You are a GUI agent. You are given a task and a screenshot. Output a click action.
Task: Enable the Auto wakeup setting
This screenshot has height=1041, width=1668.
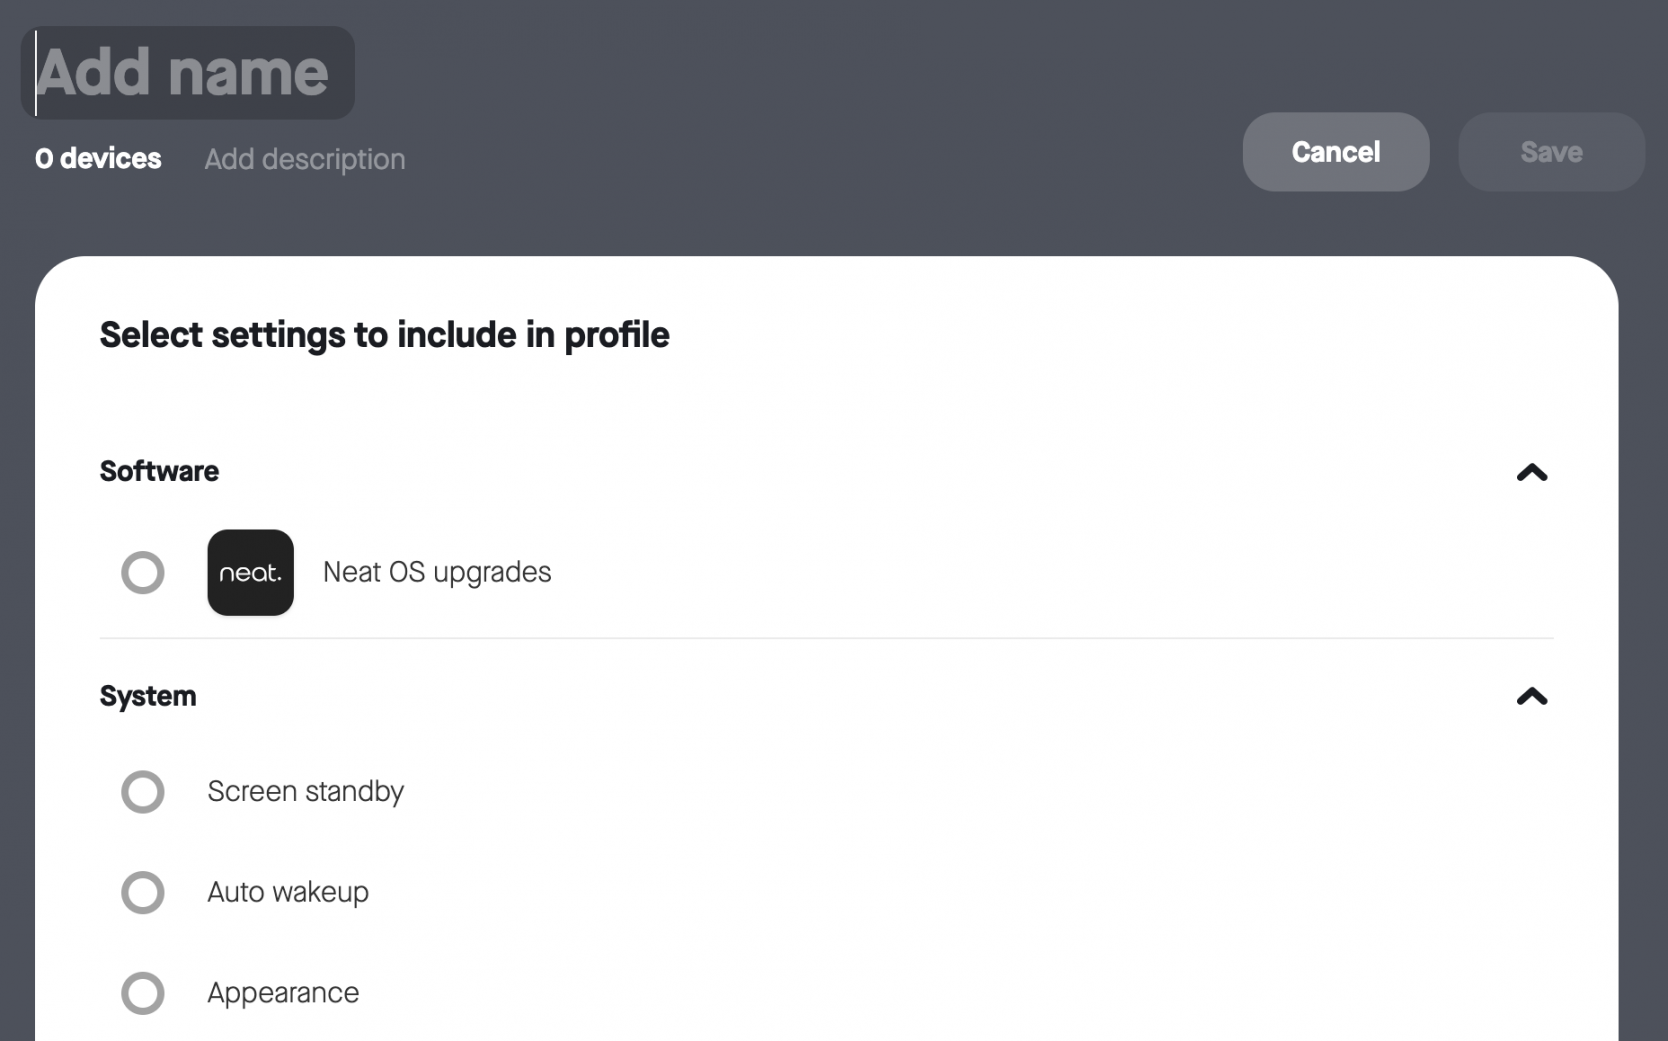pyautogui.click(x=143, y=892)
